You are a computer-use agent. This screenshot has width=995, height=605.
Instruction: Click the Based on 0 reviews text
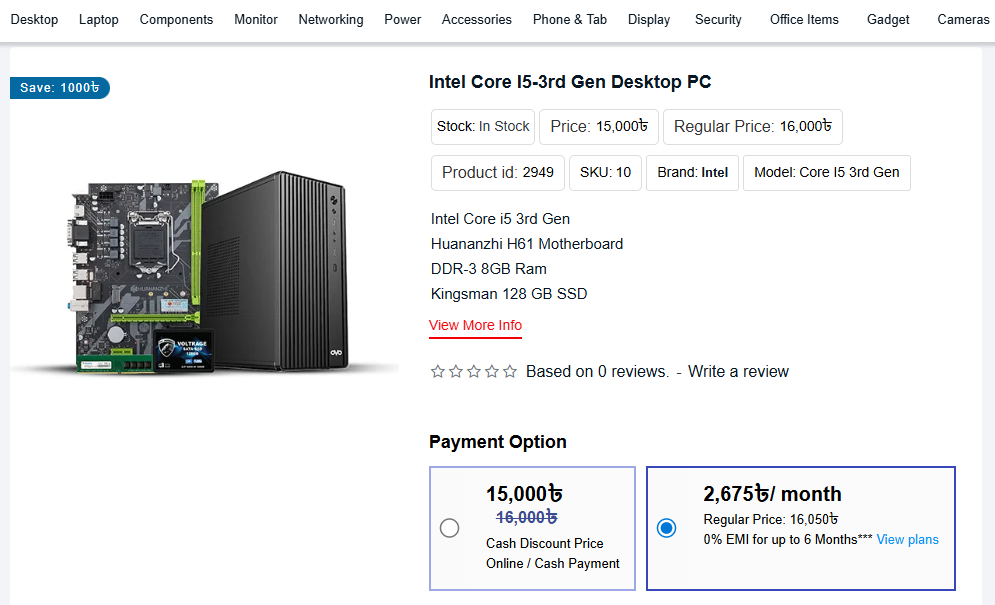click(597, 371)
